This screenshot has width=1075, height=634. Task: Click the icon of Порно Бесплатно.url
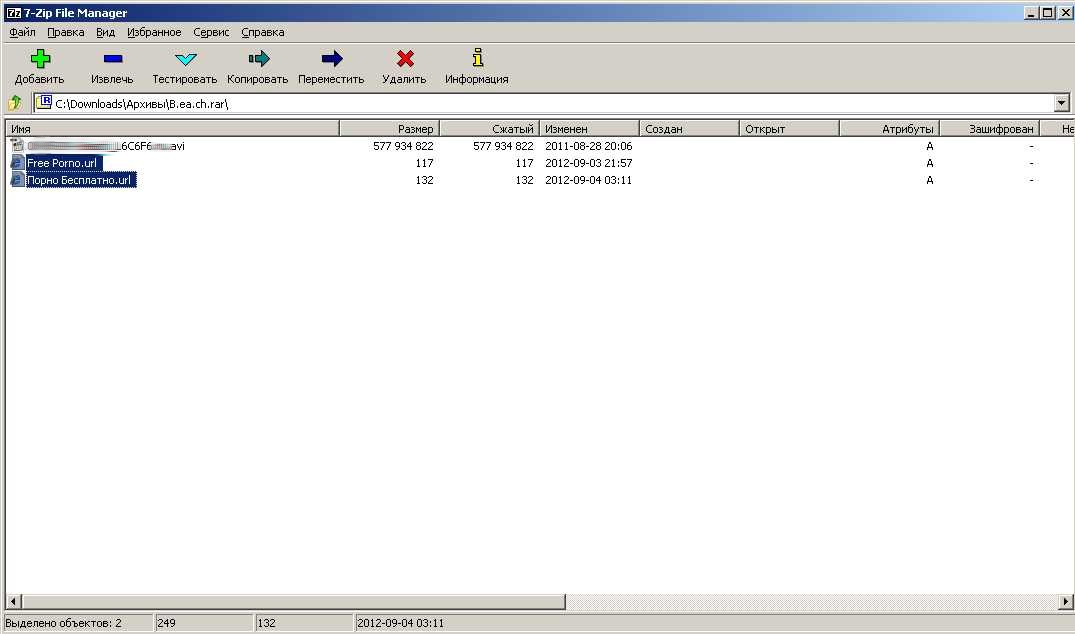pos(17,180)
